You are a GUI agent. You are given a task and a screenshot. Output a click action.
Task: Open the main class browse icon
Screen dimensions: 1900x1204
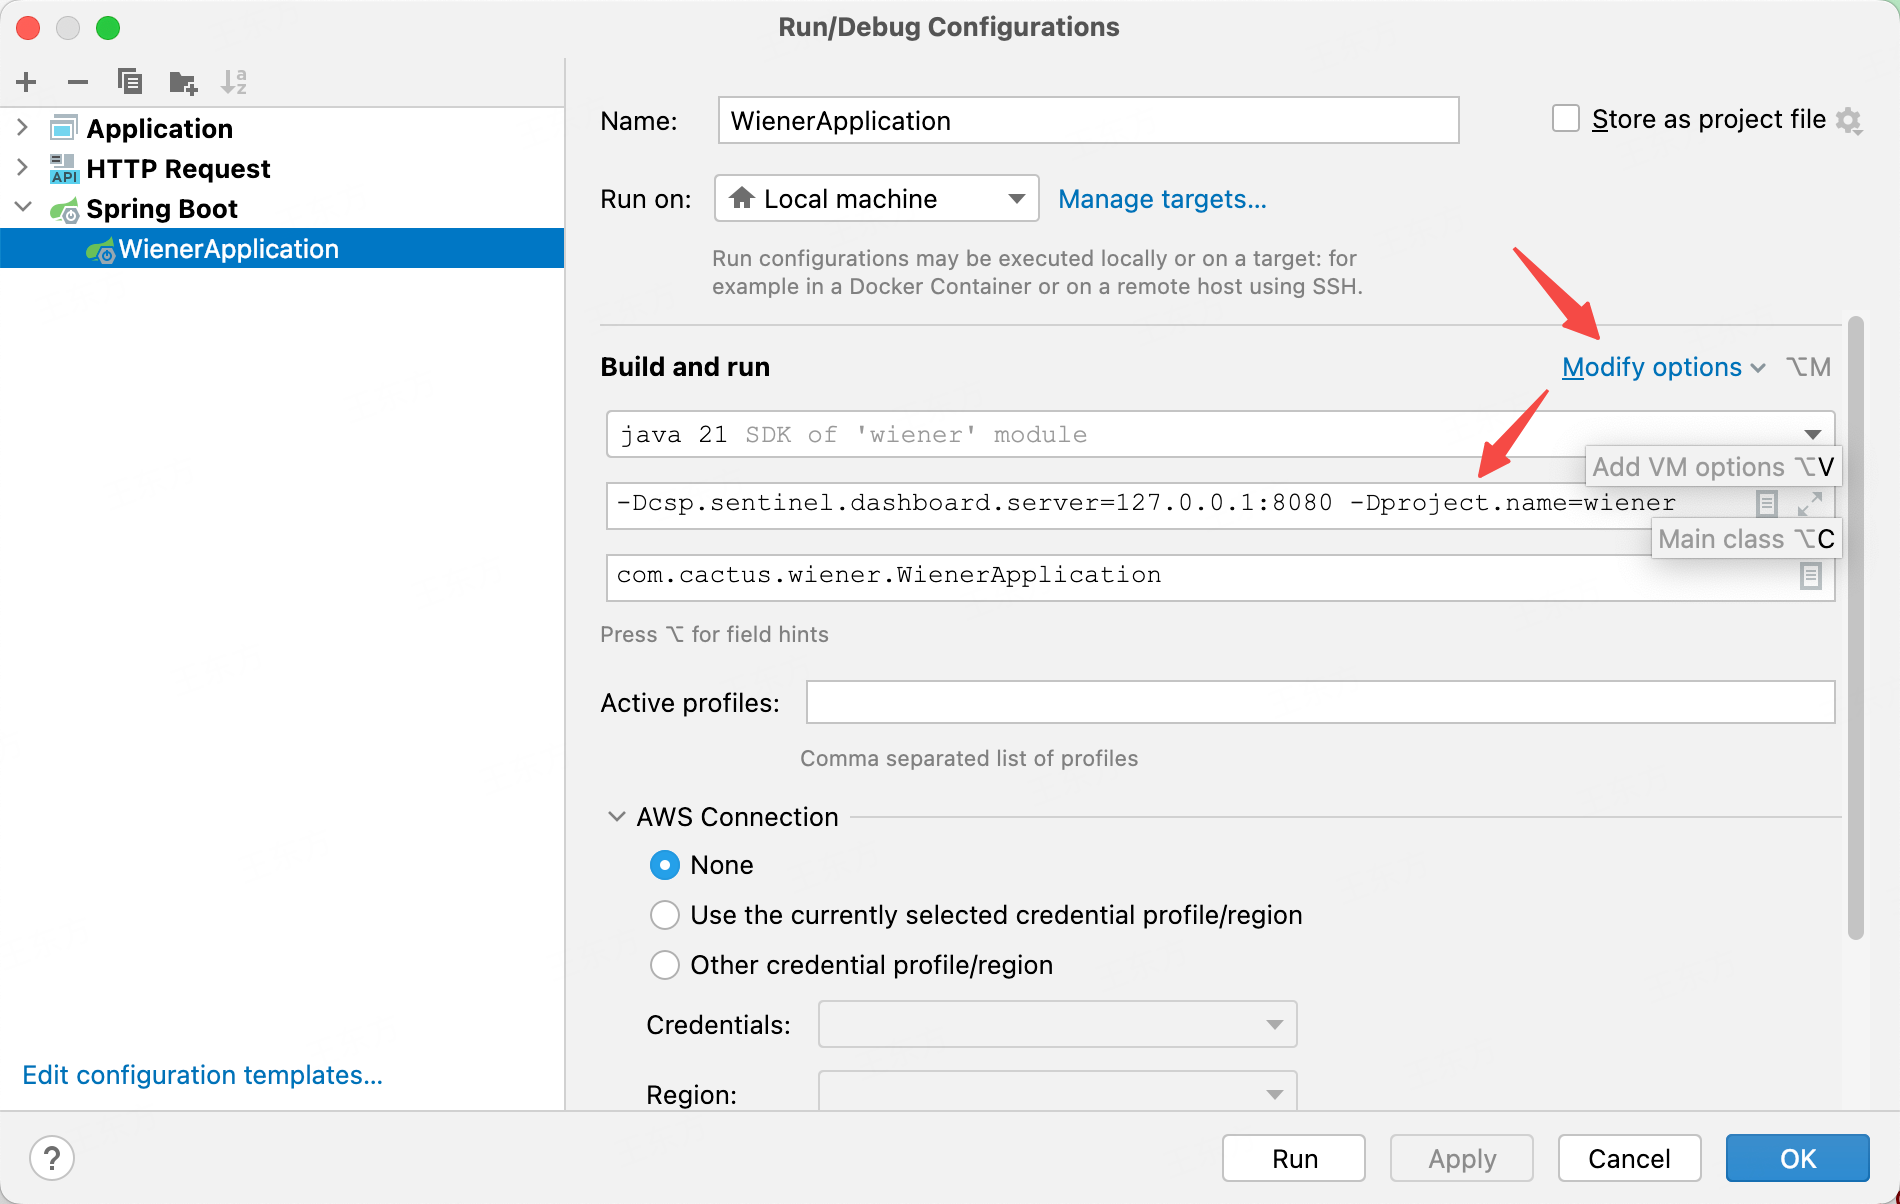click(1810, 576)
